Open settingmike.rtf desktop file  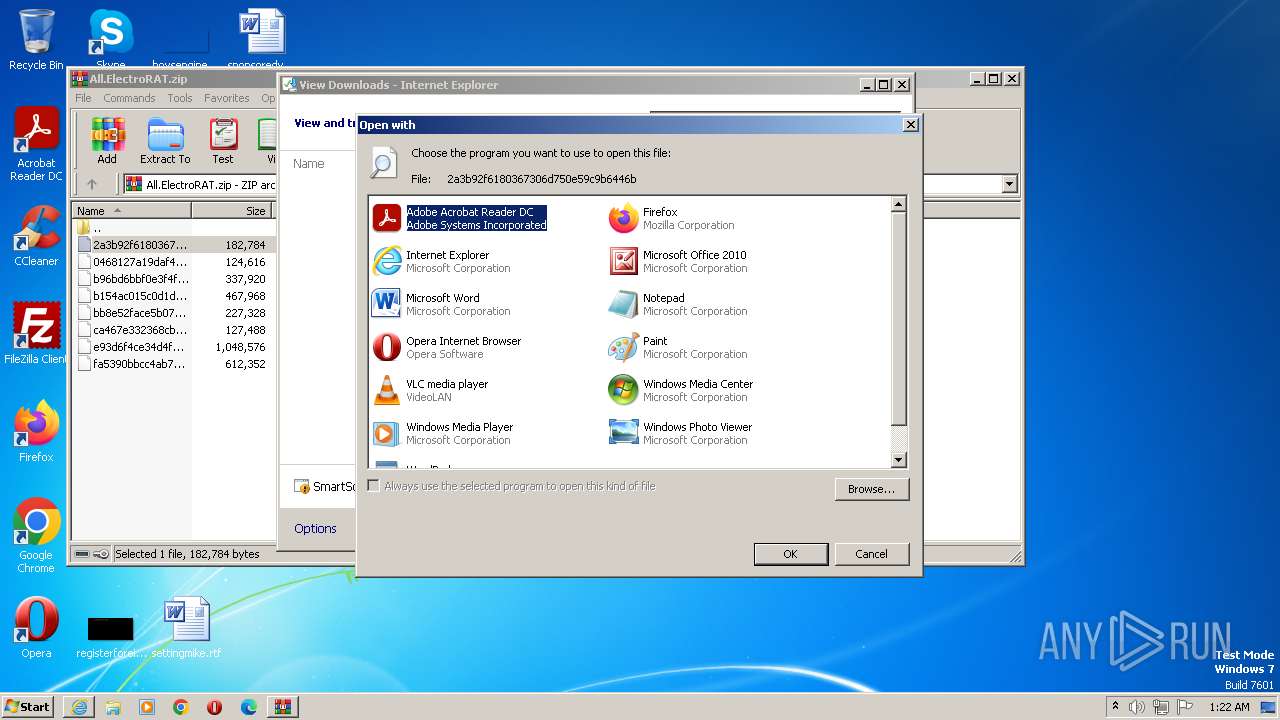click(x=186, y=628)
